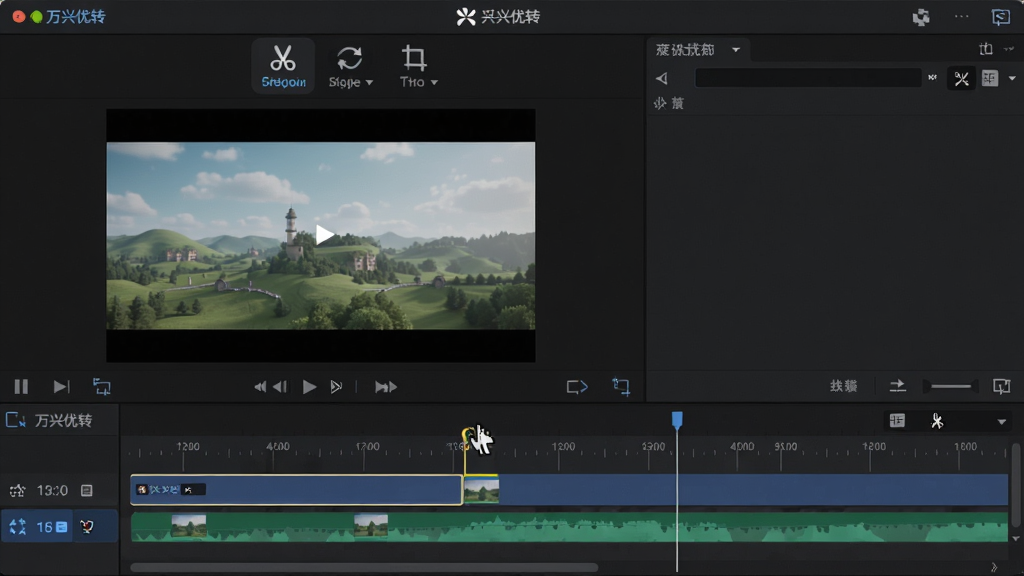Step back one frame
The height and width of the screenshot is (576, 1024).
pos(280,387)
